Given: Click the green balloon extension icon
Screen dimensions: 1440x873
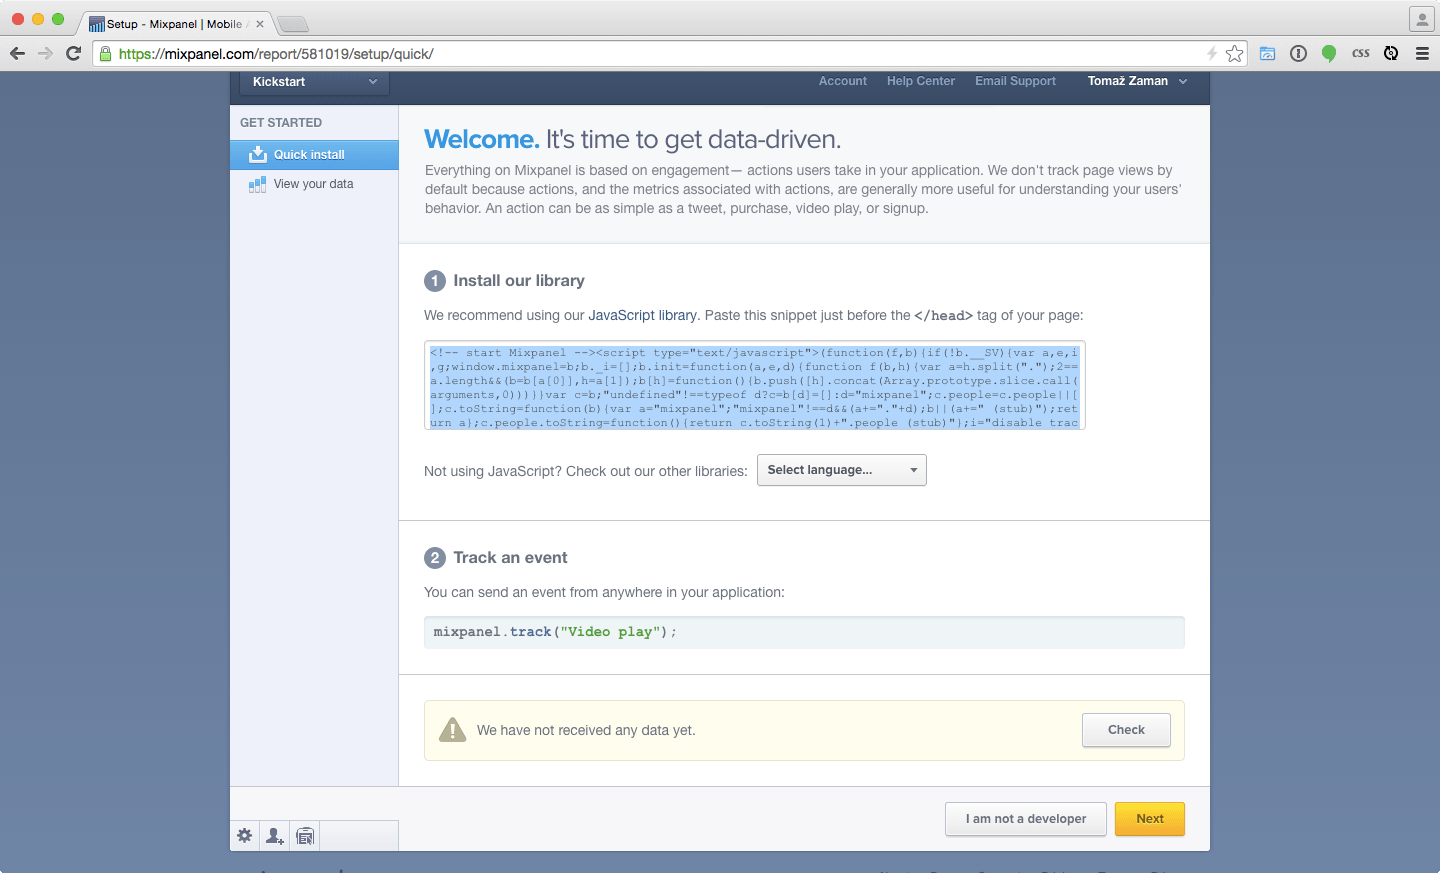Looking at the screenshot, I should (1329, 54).
